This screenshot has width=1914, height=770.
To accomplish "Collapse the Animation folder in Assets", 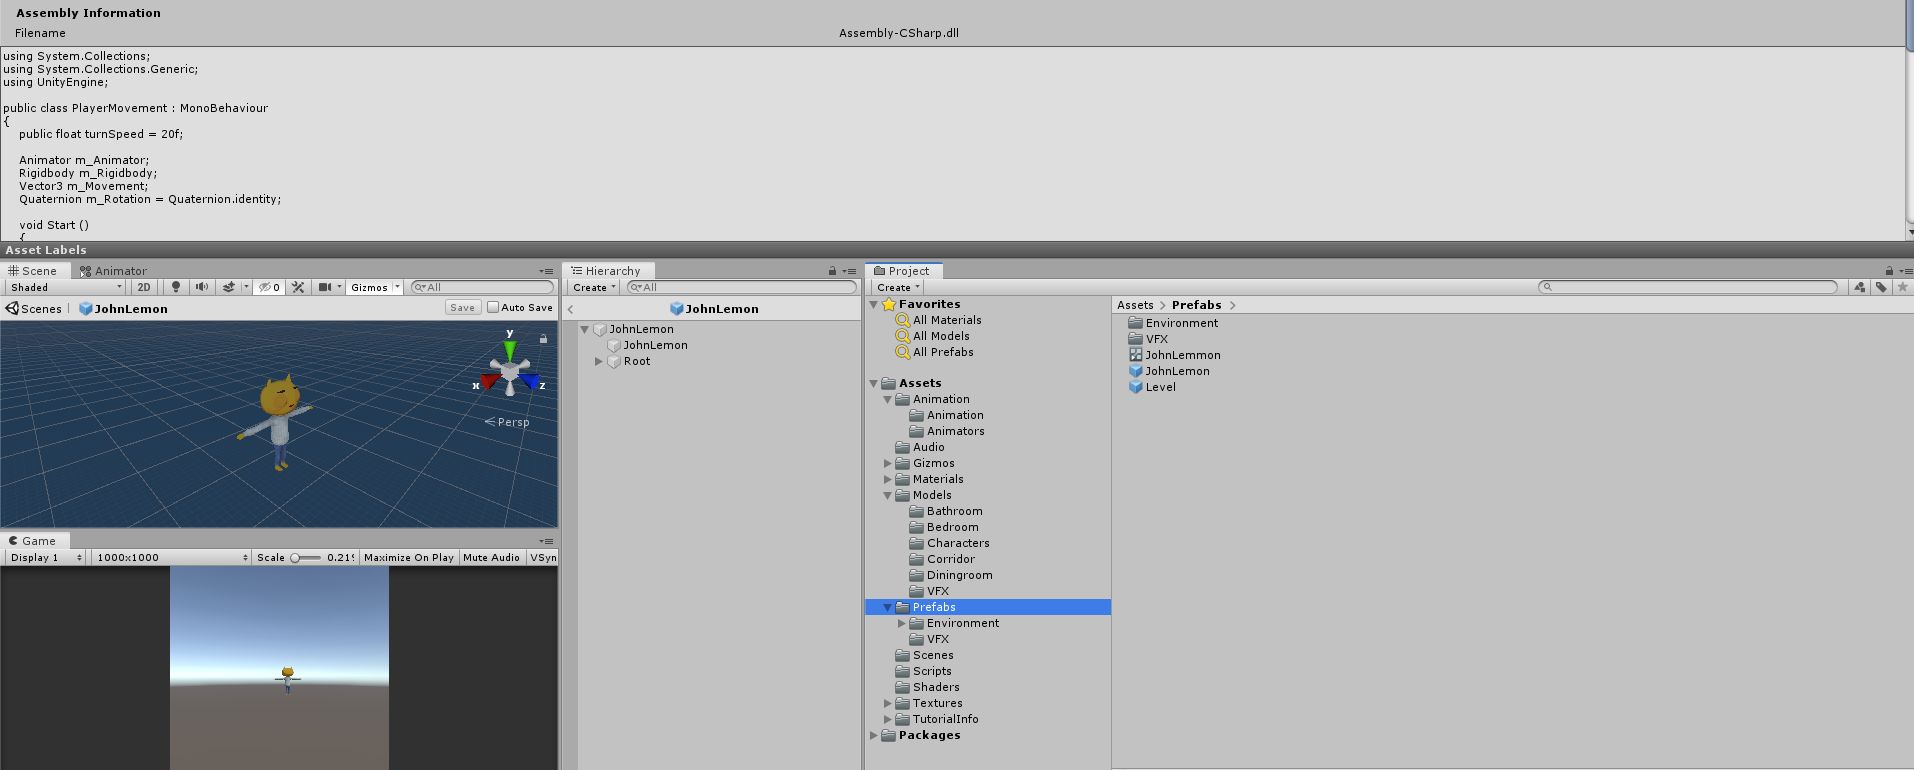I will click(887, 399).
